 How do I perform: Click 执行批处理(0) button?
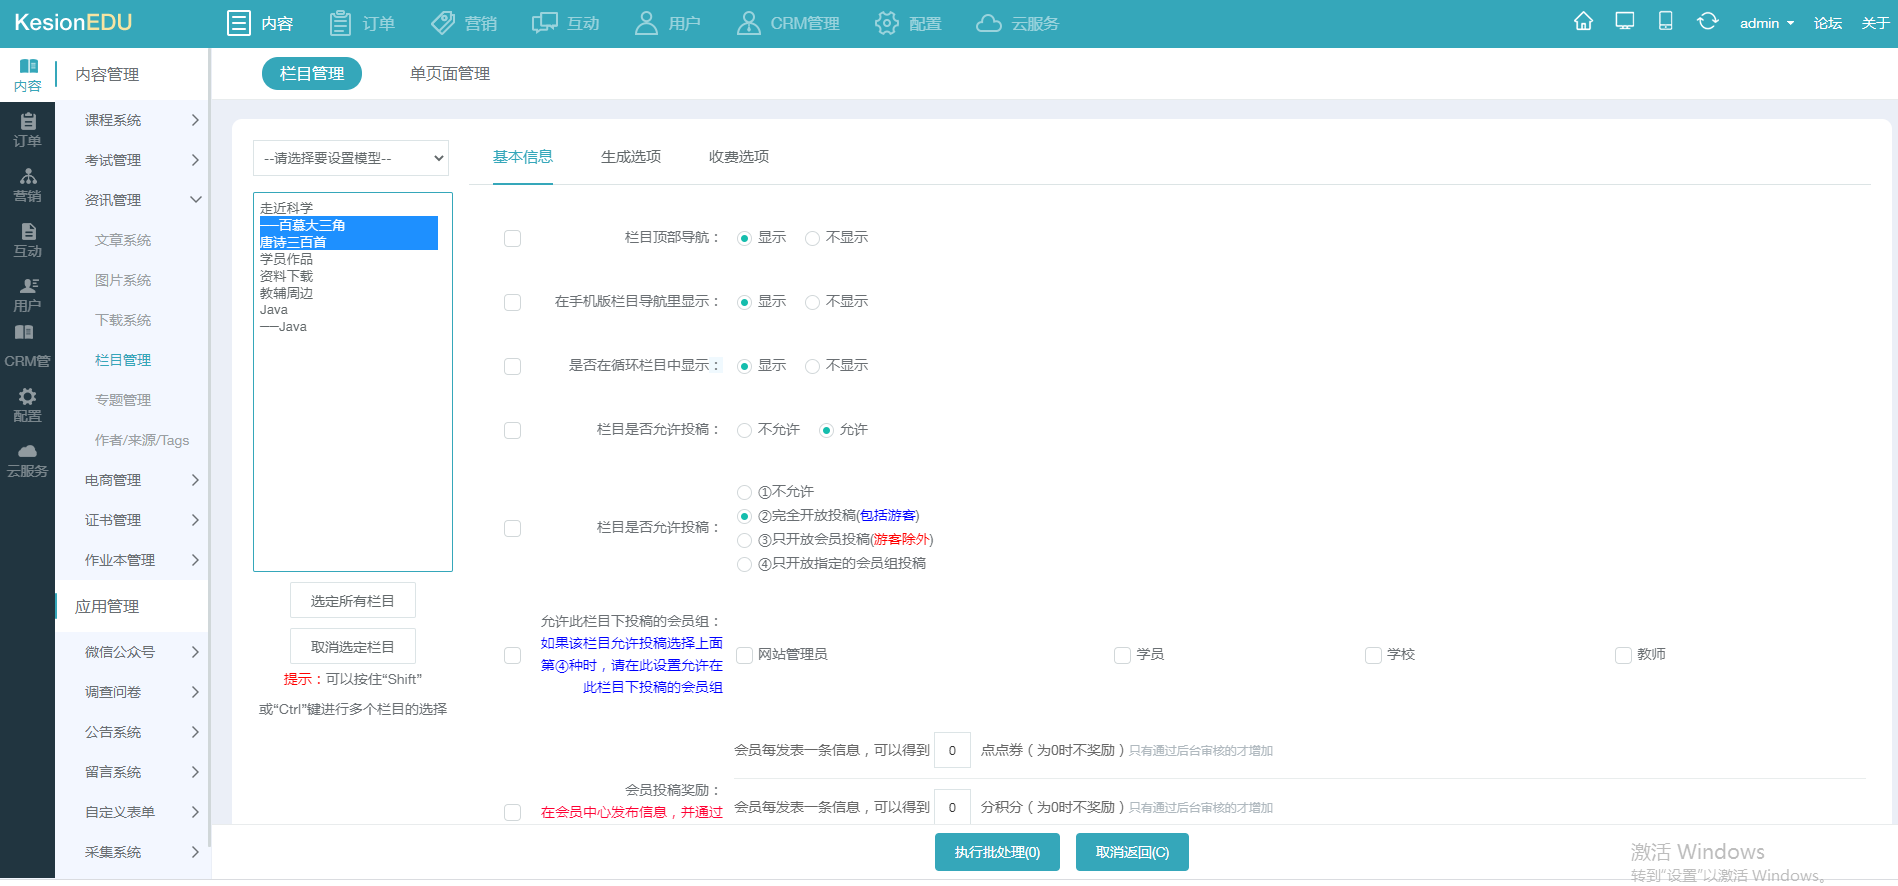[997, 852]
